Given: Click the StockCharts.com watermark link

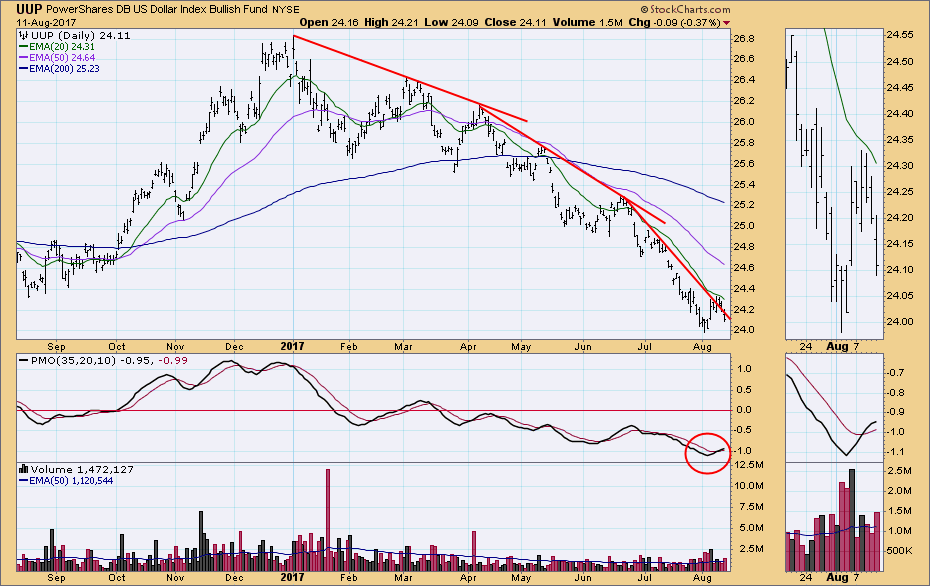Looking at the screenshot, I should click(685, 9).
